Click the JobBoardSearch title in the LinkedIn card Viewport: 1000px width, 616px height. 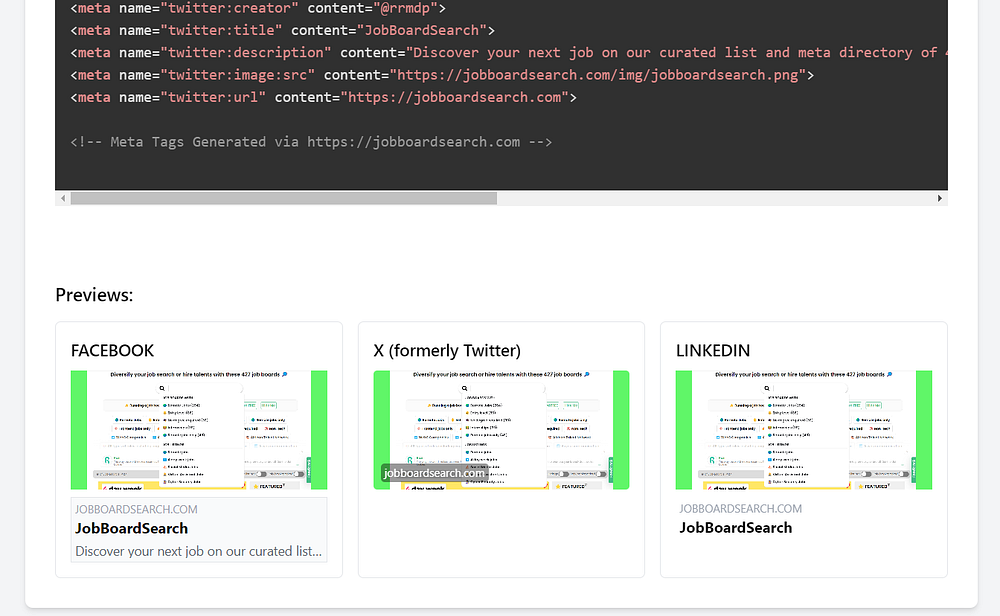click(x=735, y=528)
